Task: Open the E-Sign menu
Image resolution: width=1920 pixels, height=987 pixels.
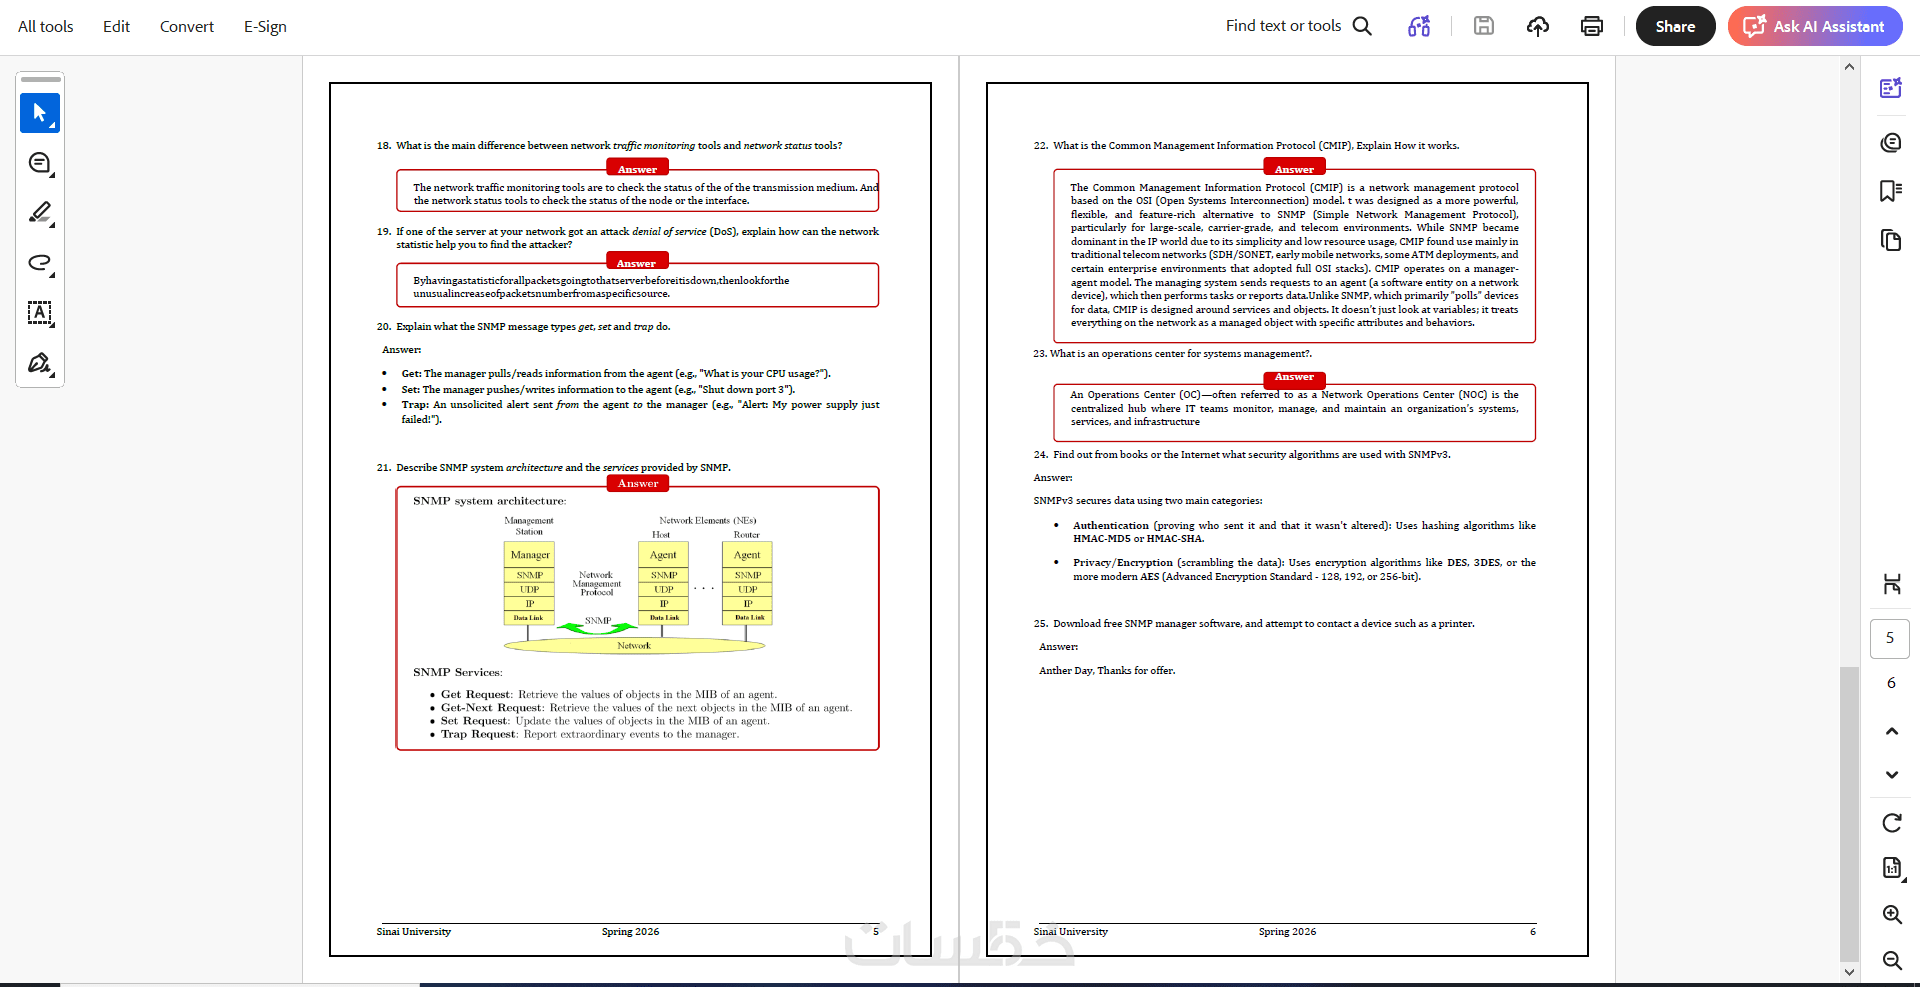Action: click(265, 26)
